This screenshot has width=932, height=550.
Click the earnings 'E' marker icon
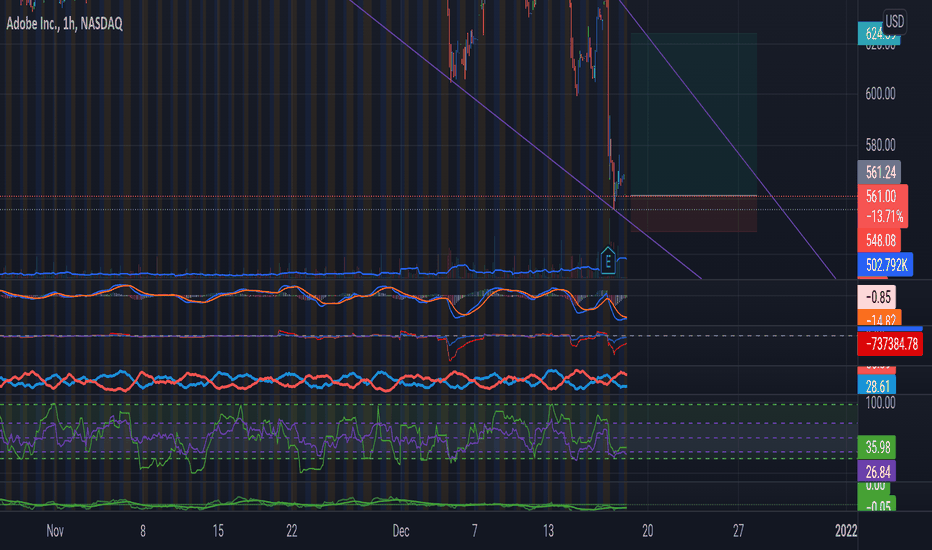click(607, 260)
